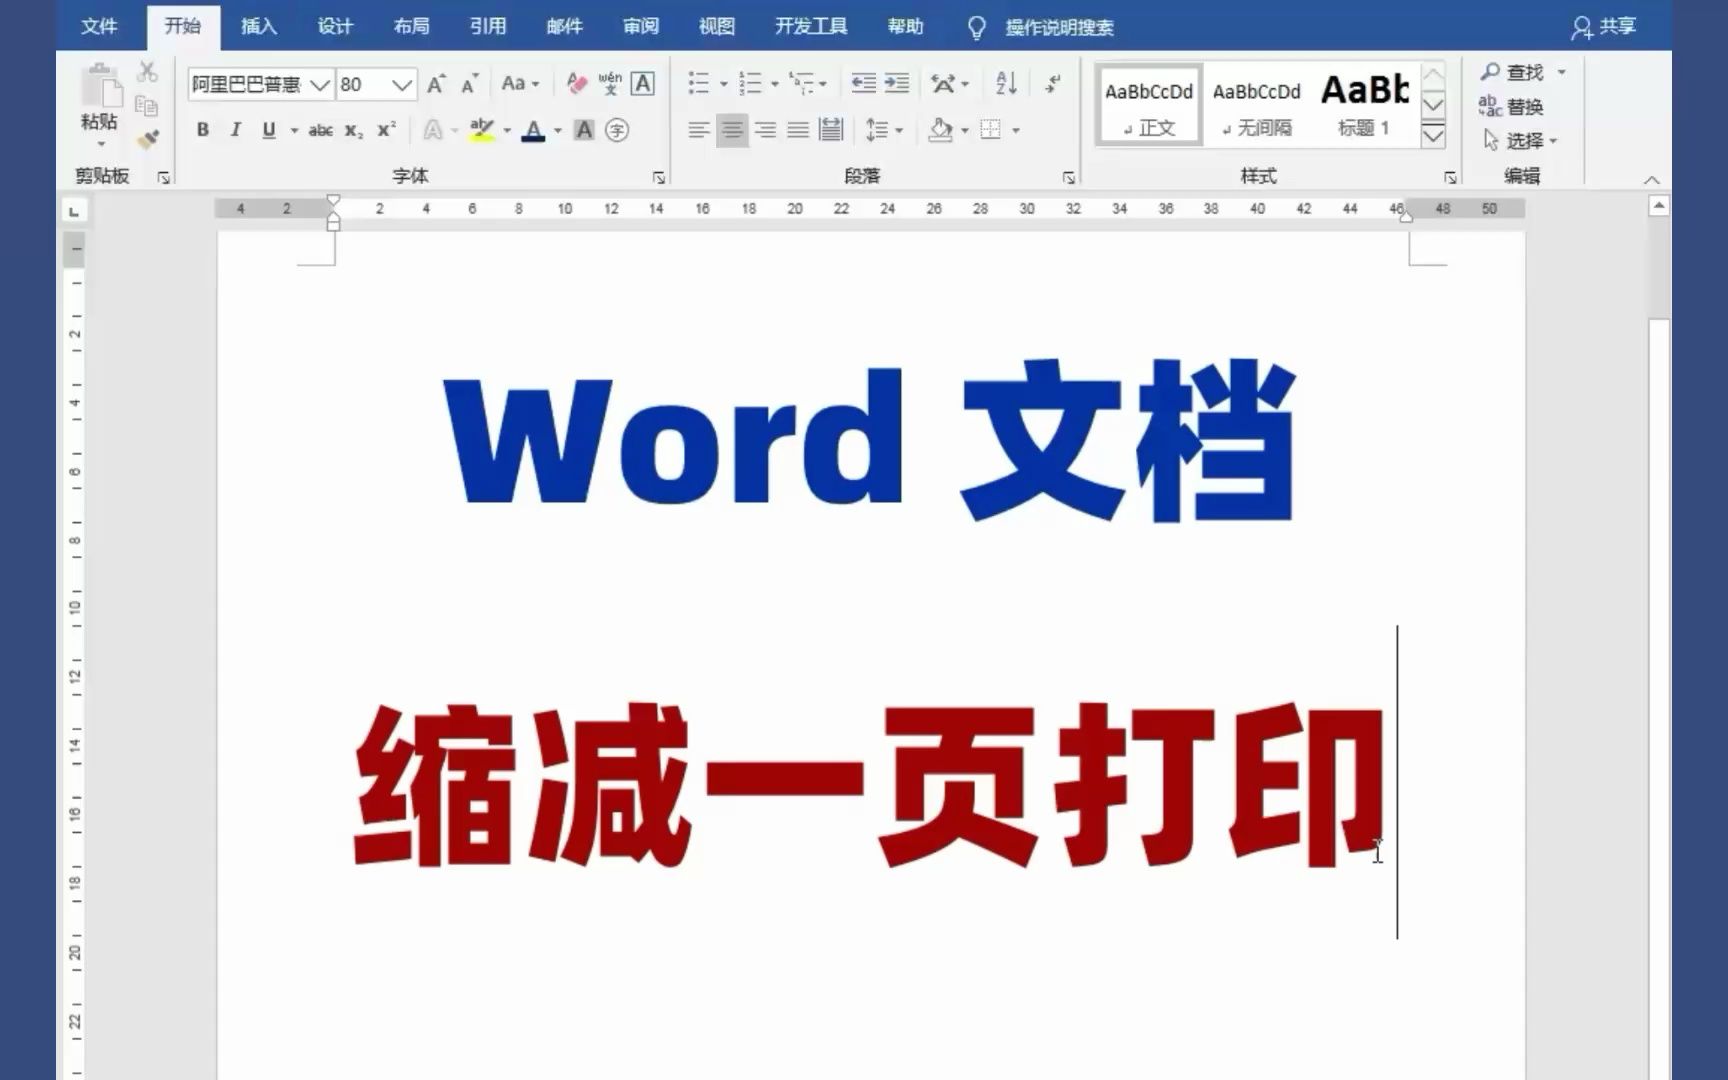Apply dark blue font color
The height and width of the screenshot is (1080, 1728).
(534, 130)
